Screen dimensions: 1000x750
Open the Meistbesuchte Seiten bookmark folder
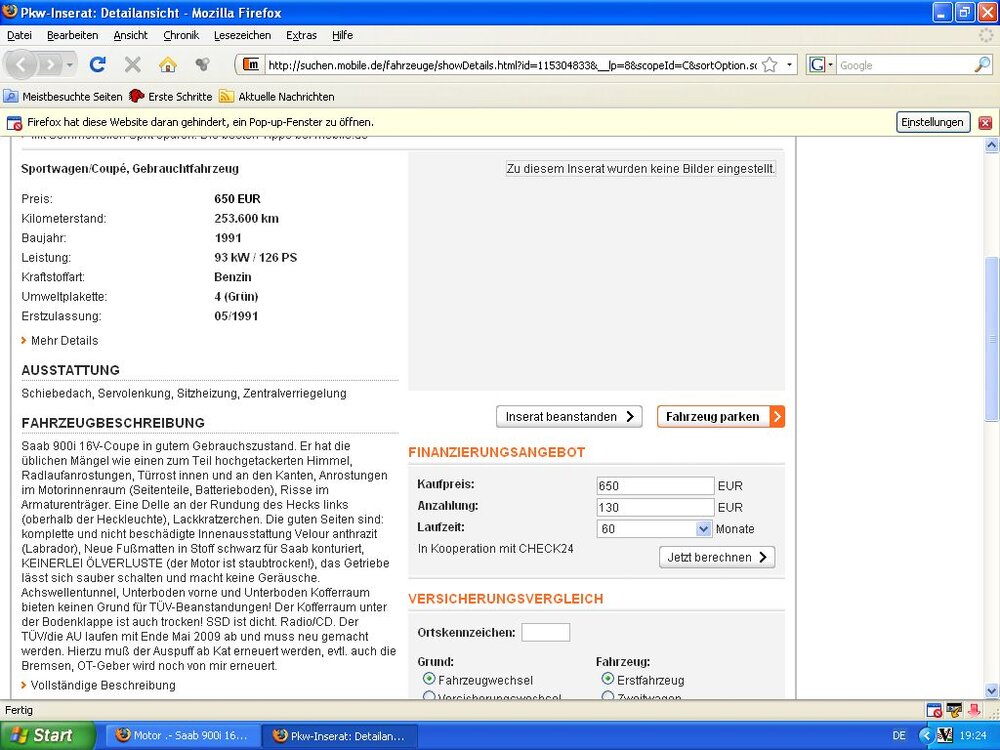[x=63, y=97]
